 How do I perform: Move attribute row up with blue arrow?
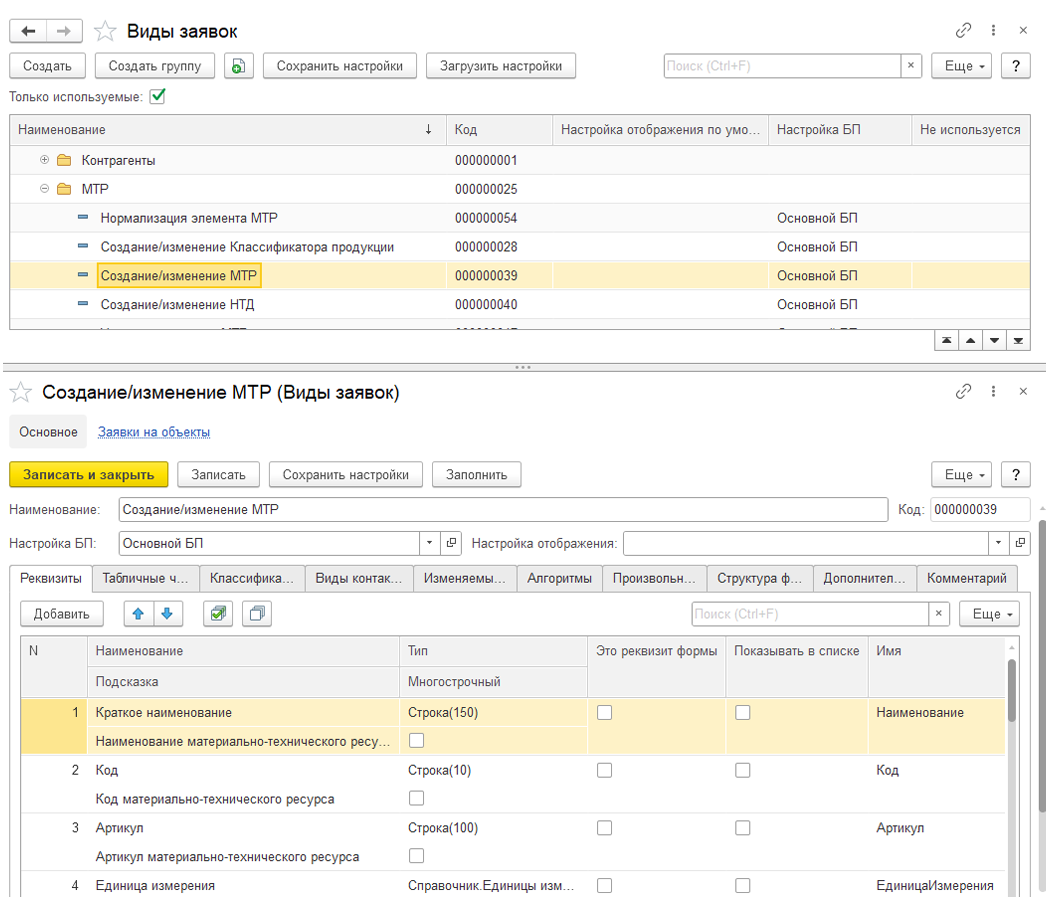139,614
